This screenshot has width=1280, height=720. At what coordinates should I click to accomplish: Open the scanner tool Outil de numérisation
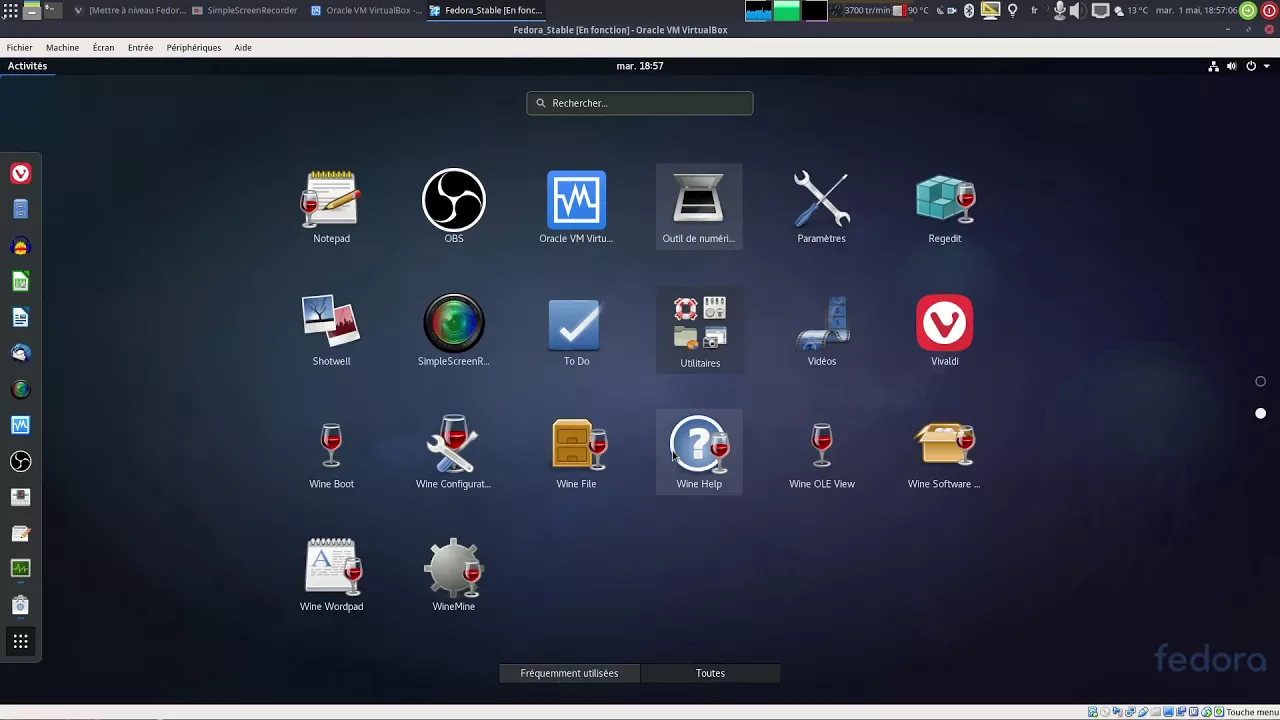(x=699, y=207)
